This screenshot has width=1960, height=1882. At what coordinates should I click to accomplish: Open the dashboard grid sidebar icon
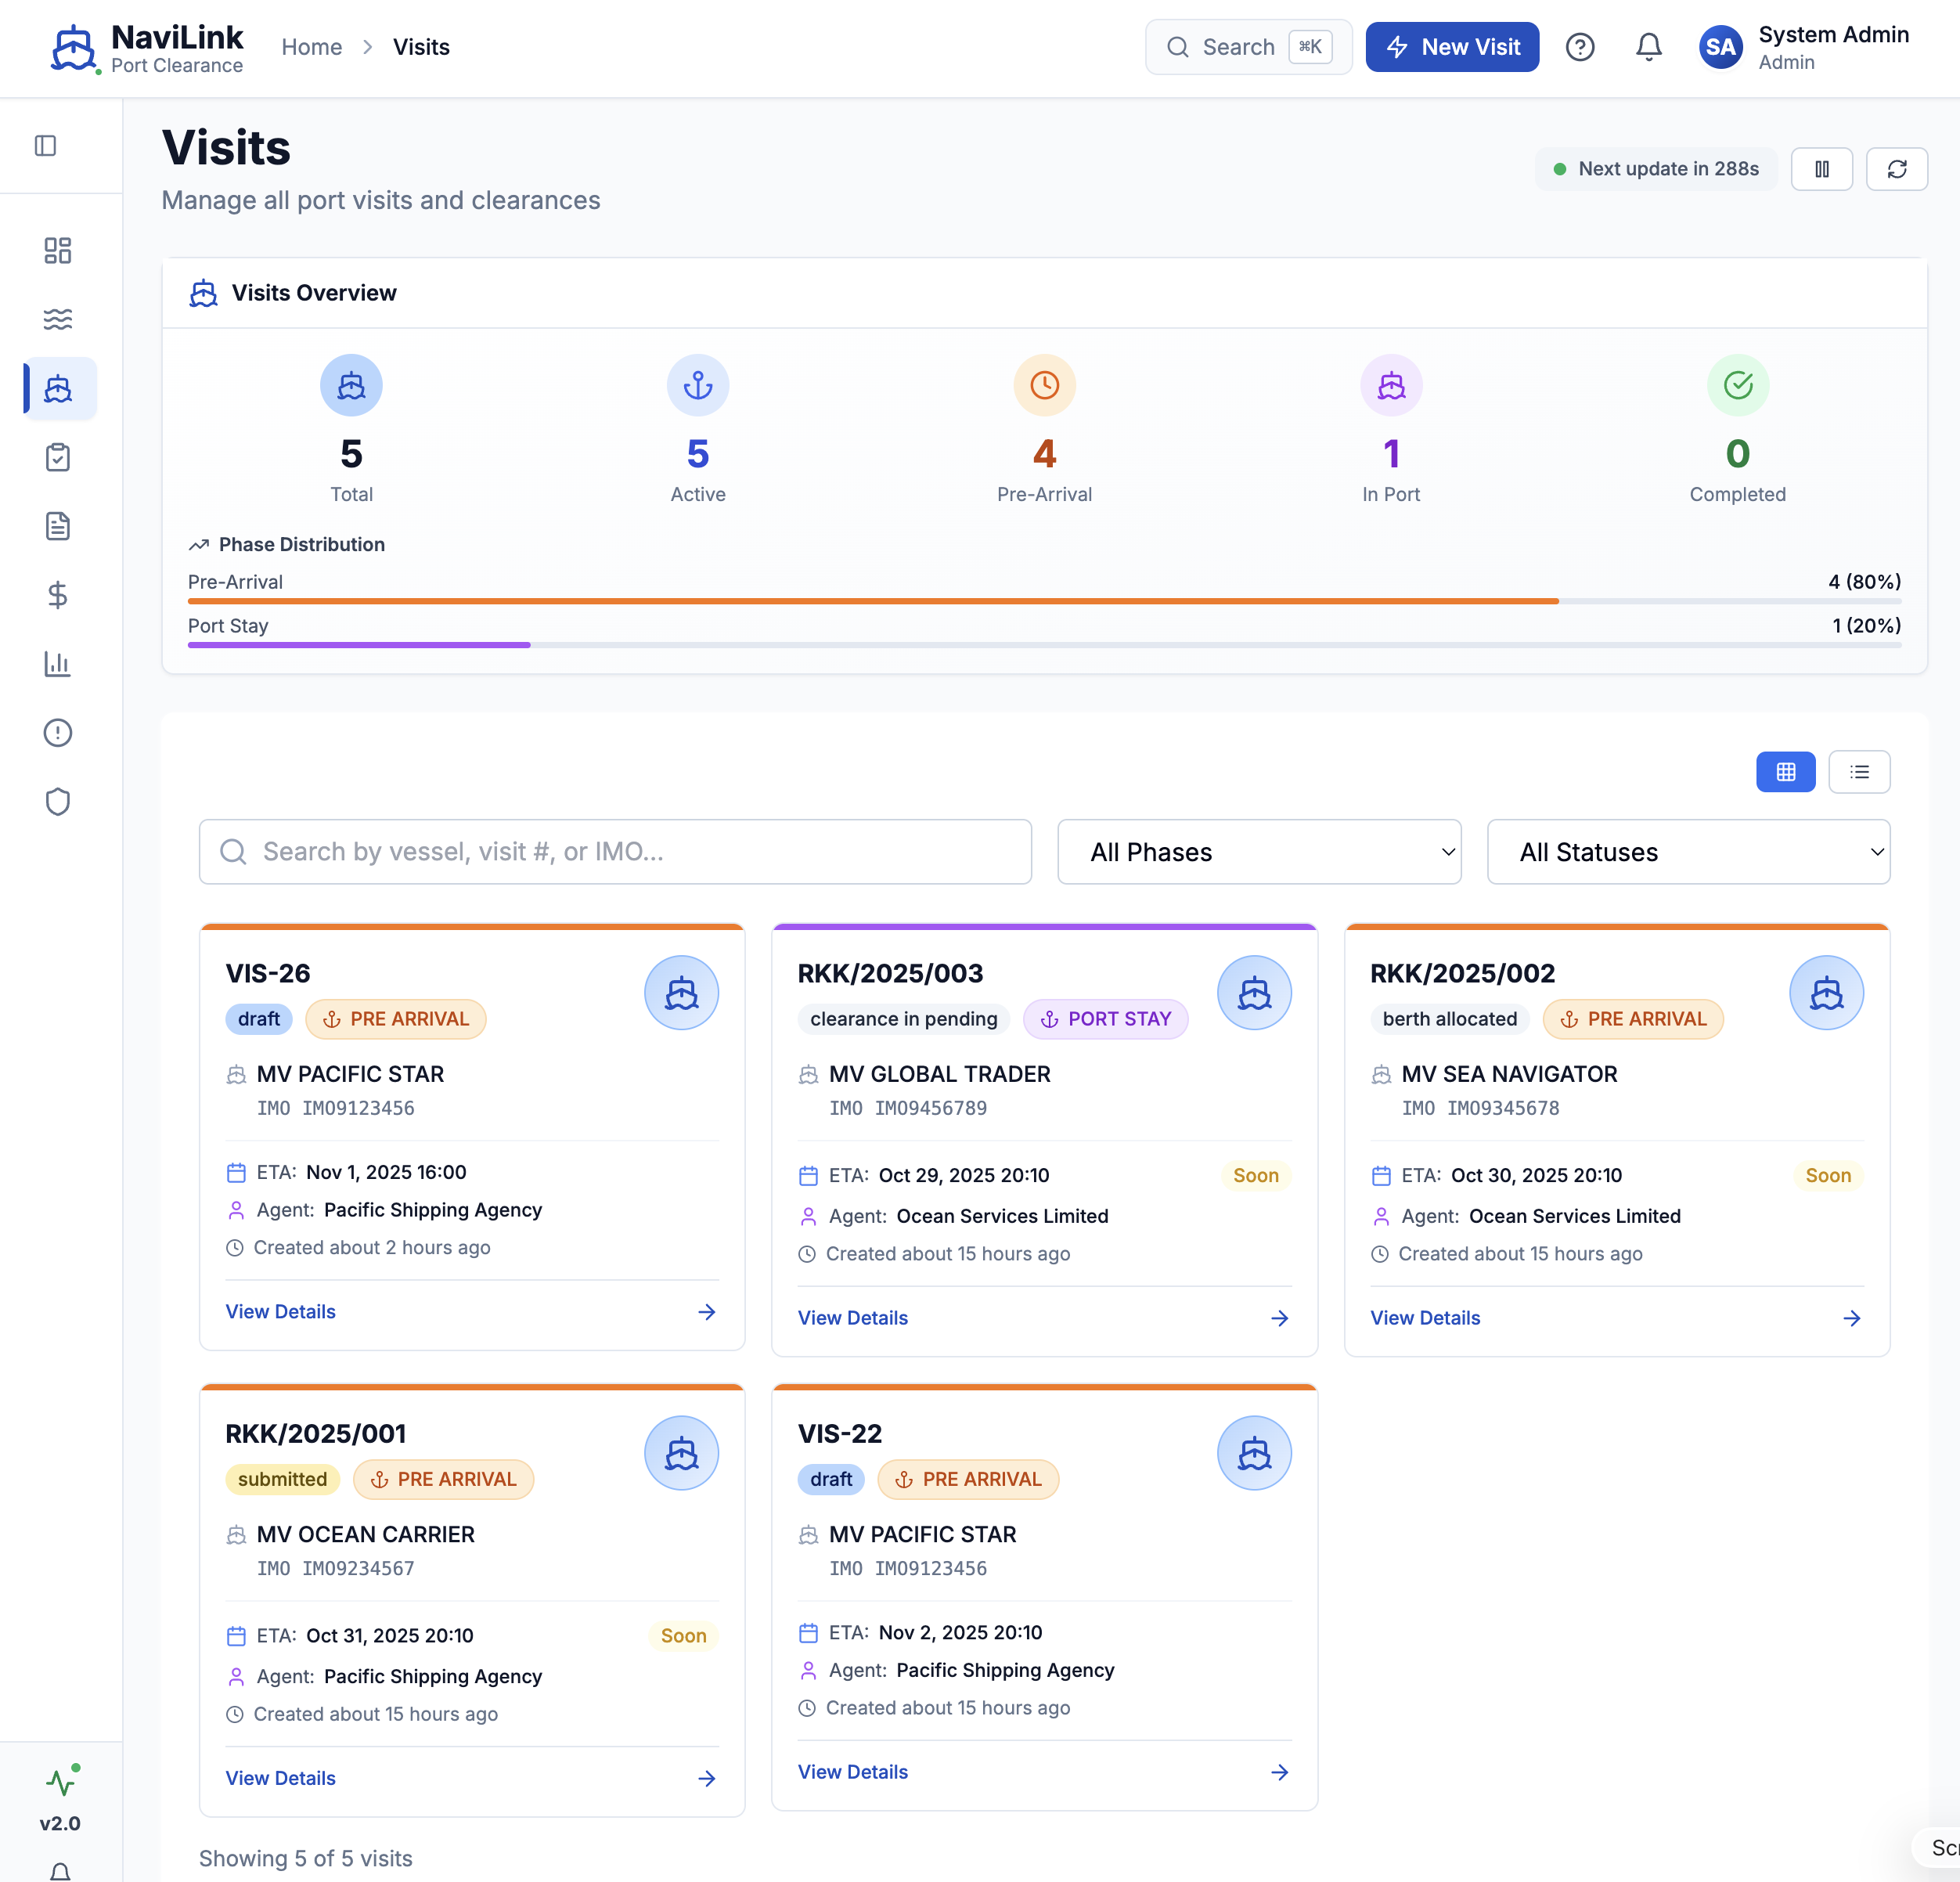(x=58, y=250)
